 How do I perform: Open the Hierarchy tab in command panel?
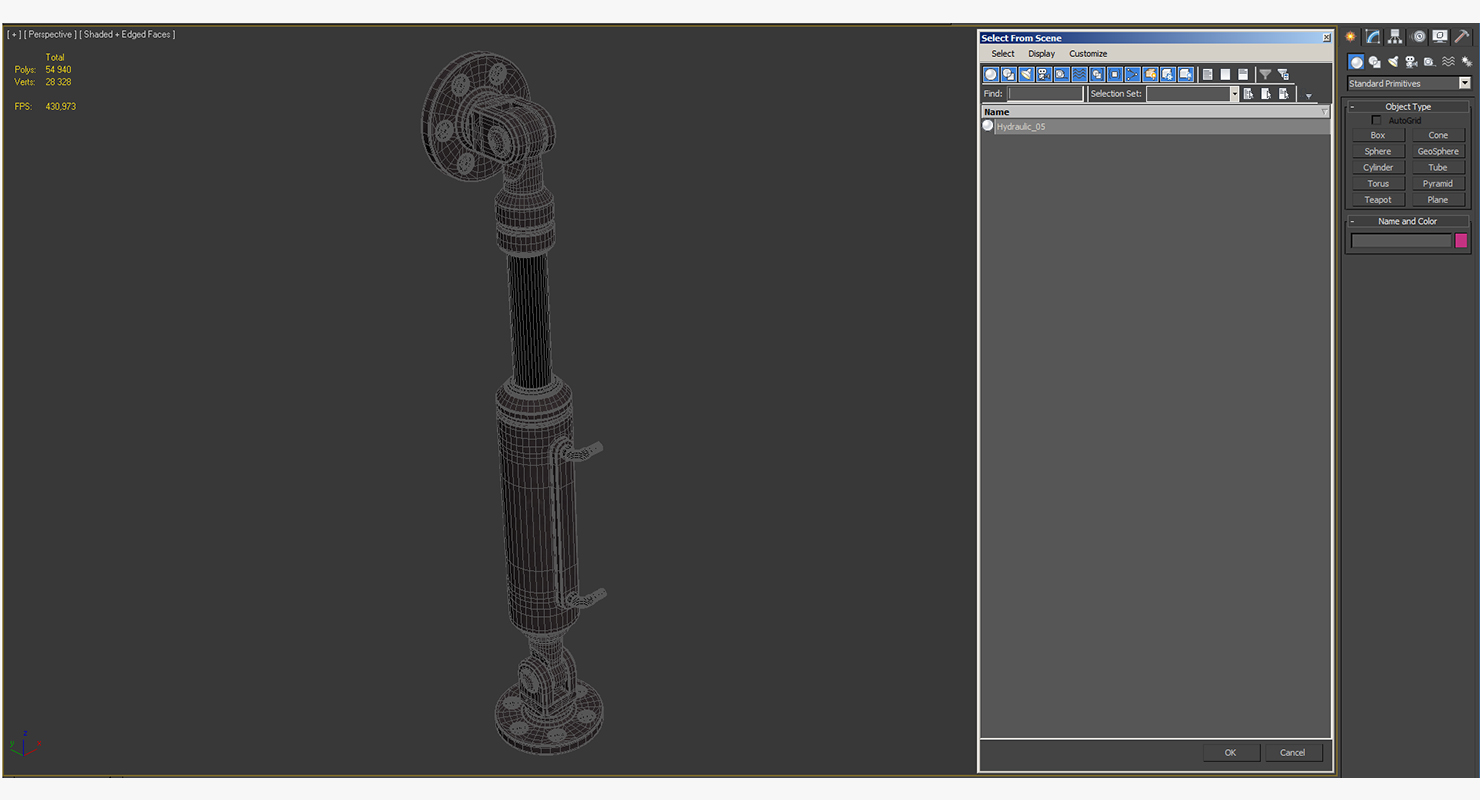pyautogui.click(x=1396, y=36)
